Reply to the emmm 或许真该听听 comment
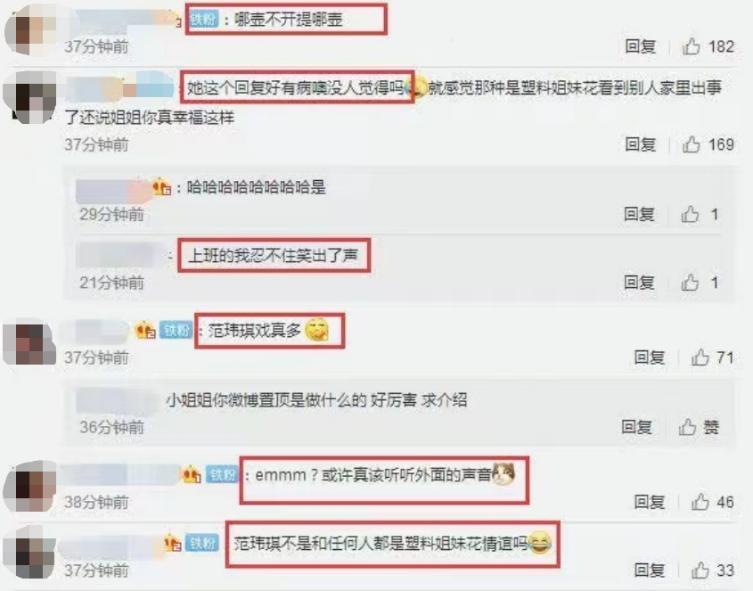The width and height of the screenshot is (753, 591). click(650, 502)
